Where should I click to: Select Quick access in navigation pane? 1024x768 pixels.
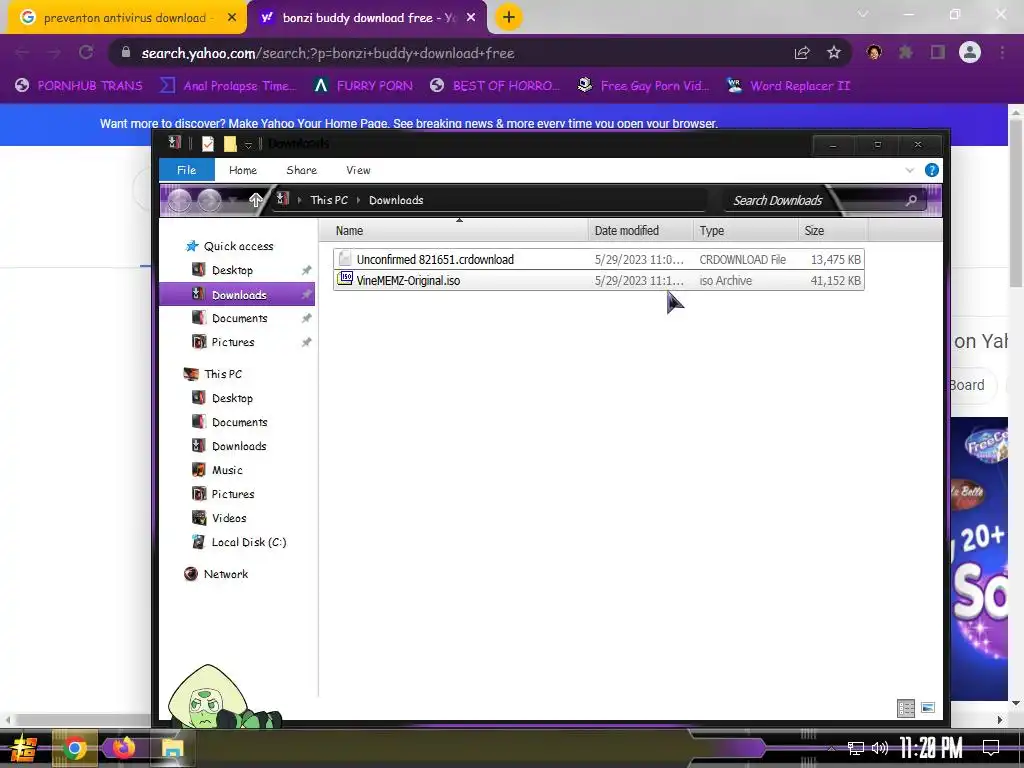click(x=238, y=246)
